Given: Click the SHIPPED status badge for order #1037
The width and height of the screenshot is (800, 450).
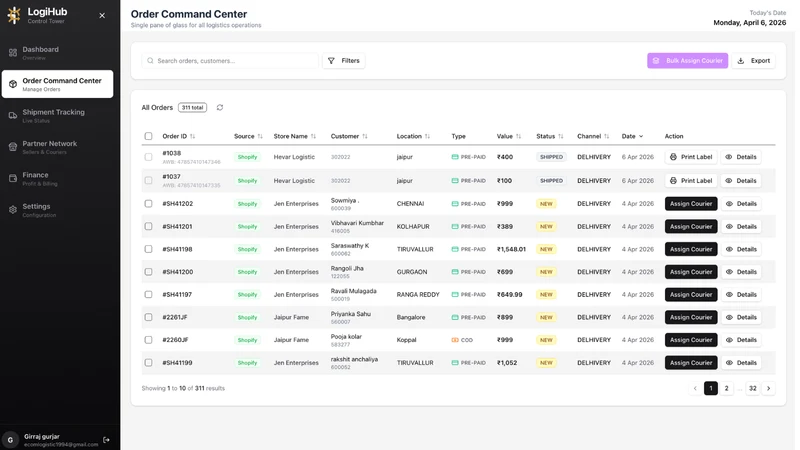Looking at the screenshot, I should point(551,181).
